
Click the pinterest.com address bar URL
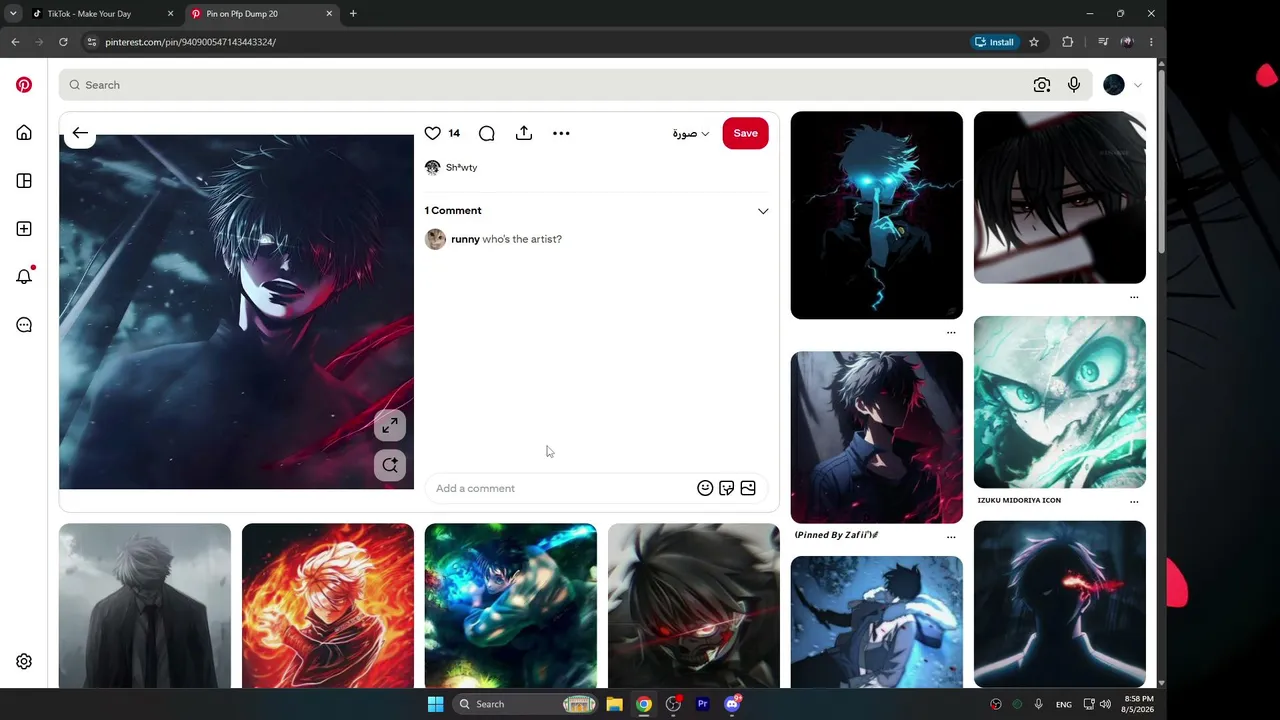(x=190, y=42)
